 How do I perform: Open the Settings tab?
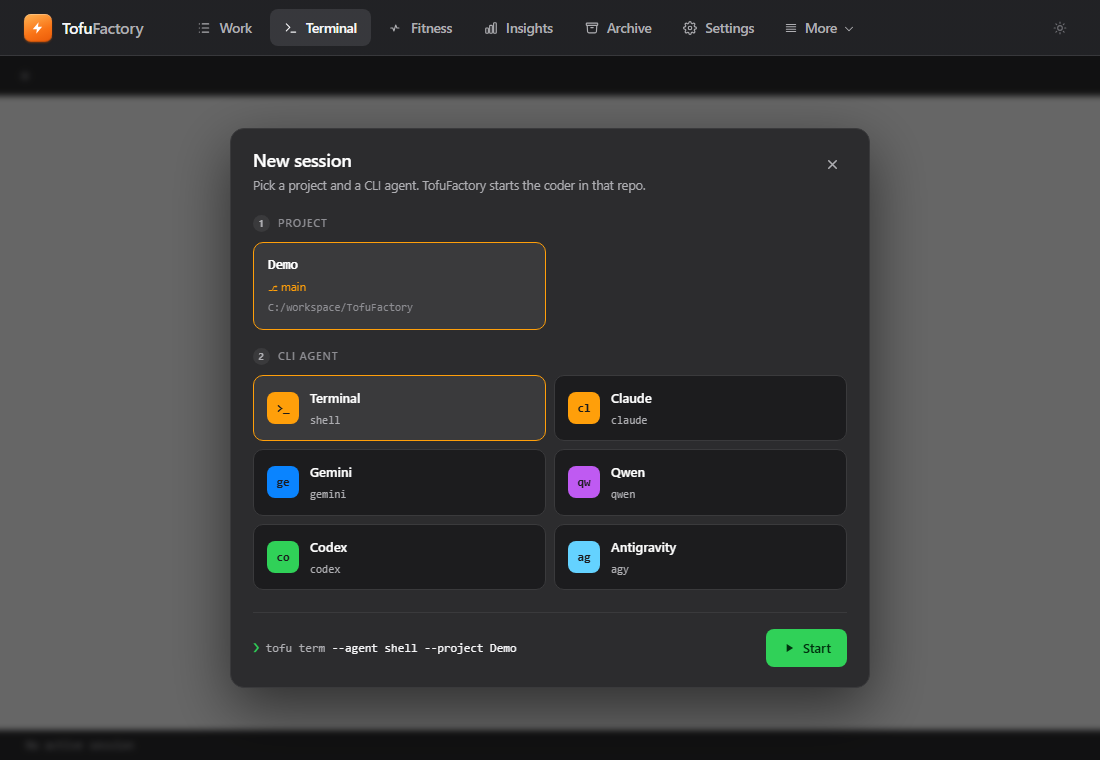(719, 28)
